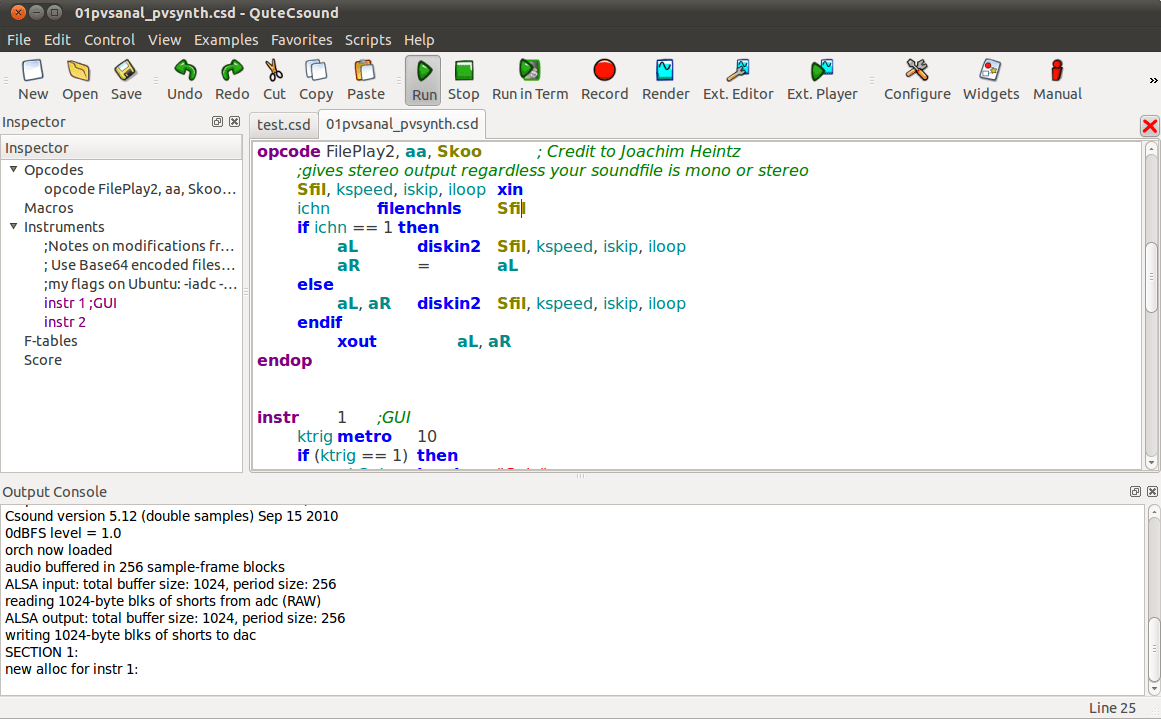This screenshot has width=1161, height=719.
Task: Close the Inspector panel
Action: point(234,121)
